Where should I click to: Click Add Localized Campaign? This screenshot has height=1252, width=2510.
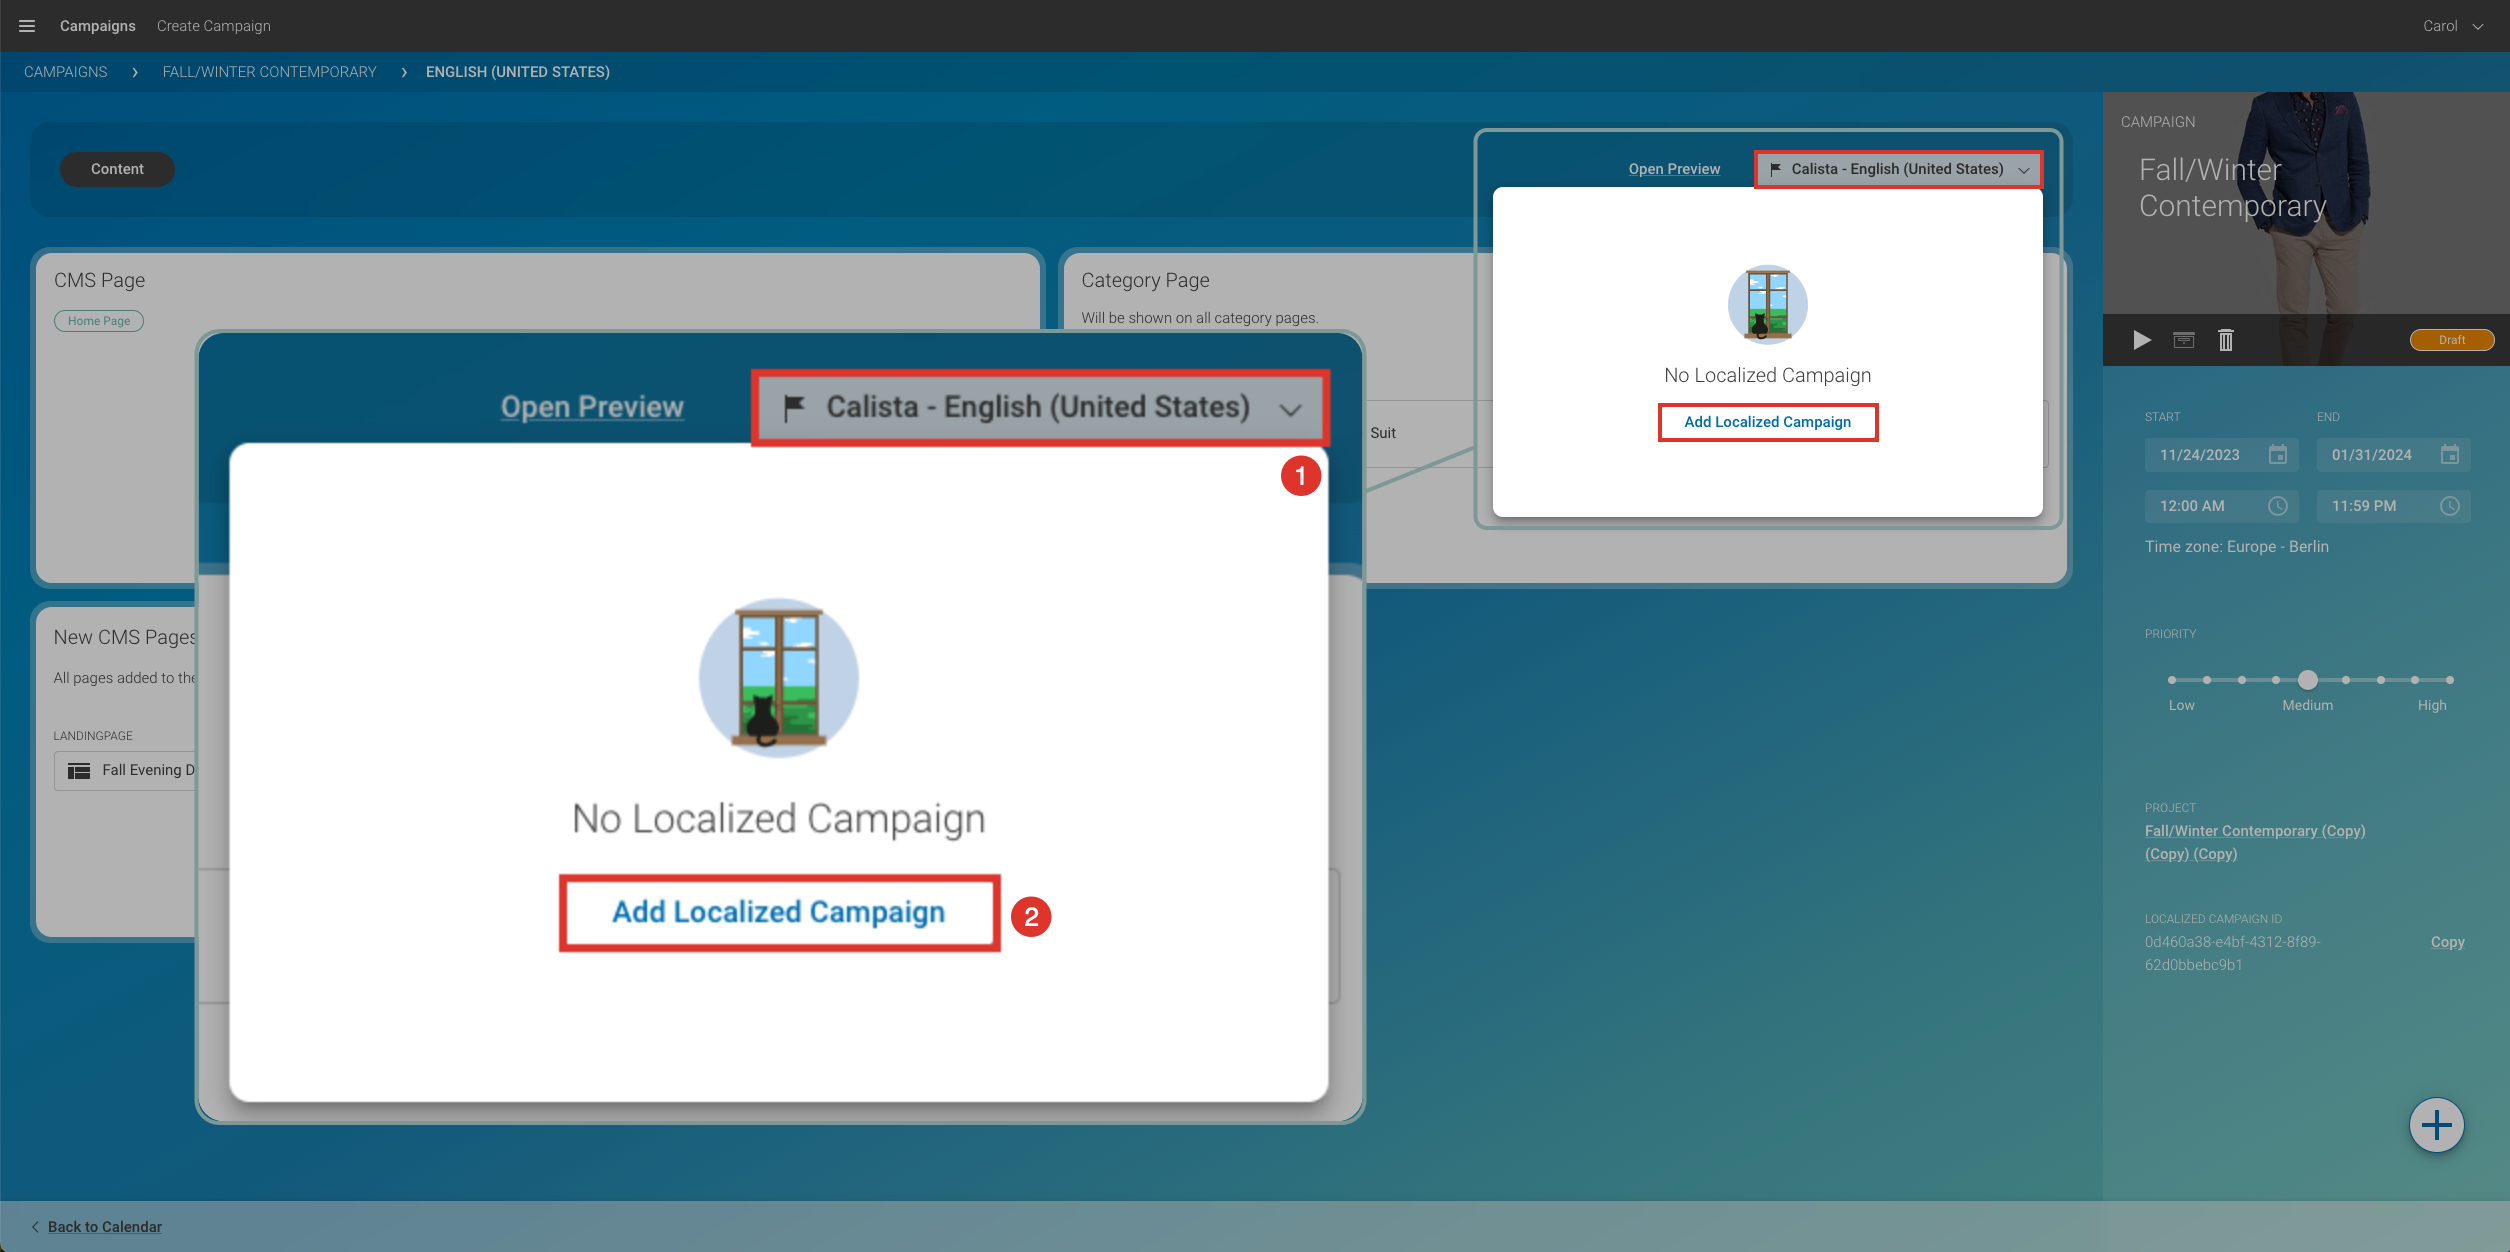pos(779,912)
